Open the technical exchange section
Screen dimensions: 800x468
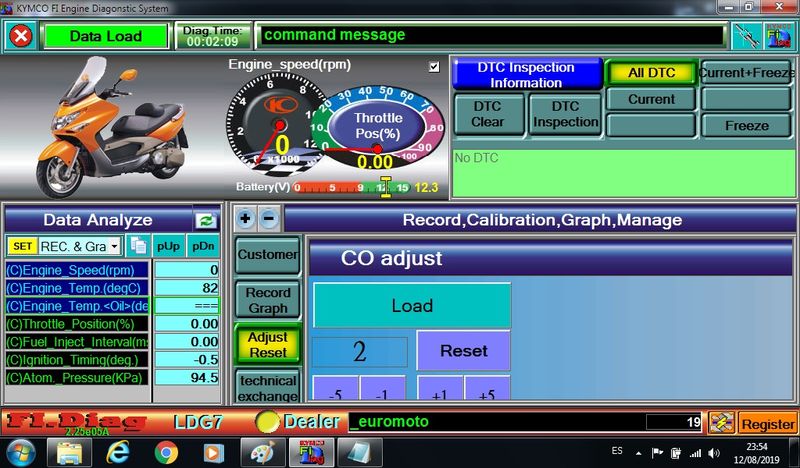point(268,388)
